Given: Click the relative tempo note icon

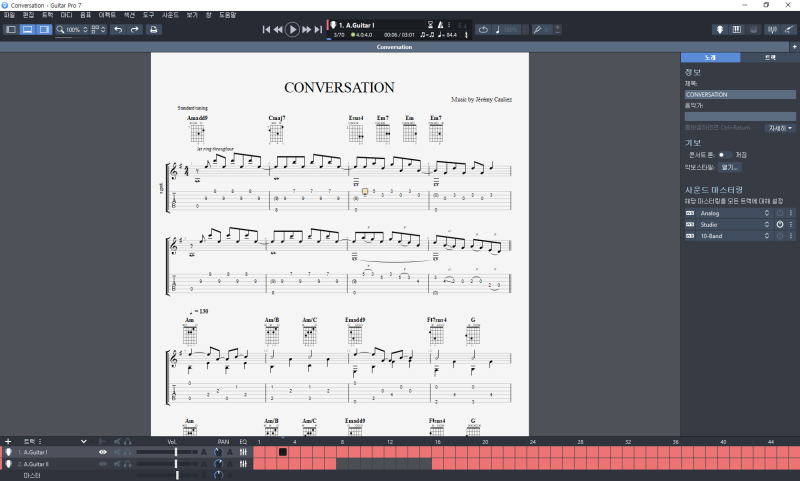Looking at the screenshot, I should click(x=497, y=30).
